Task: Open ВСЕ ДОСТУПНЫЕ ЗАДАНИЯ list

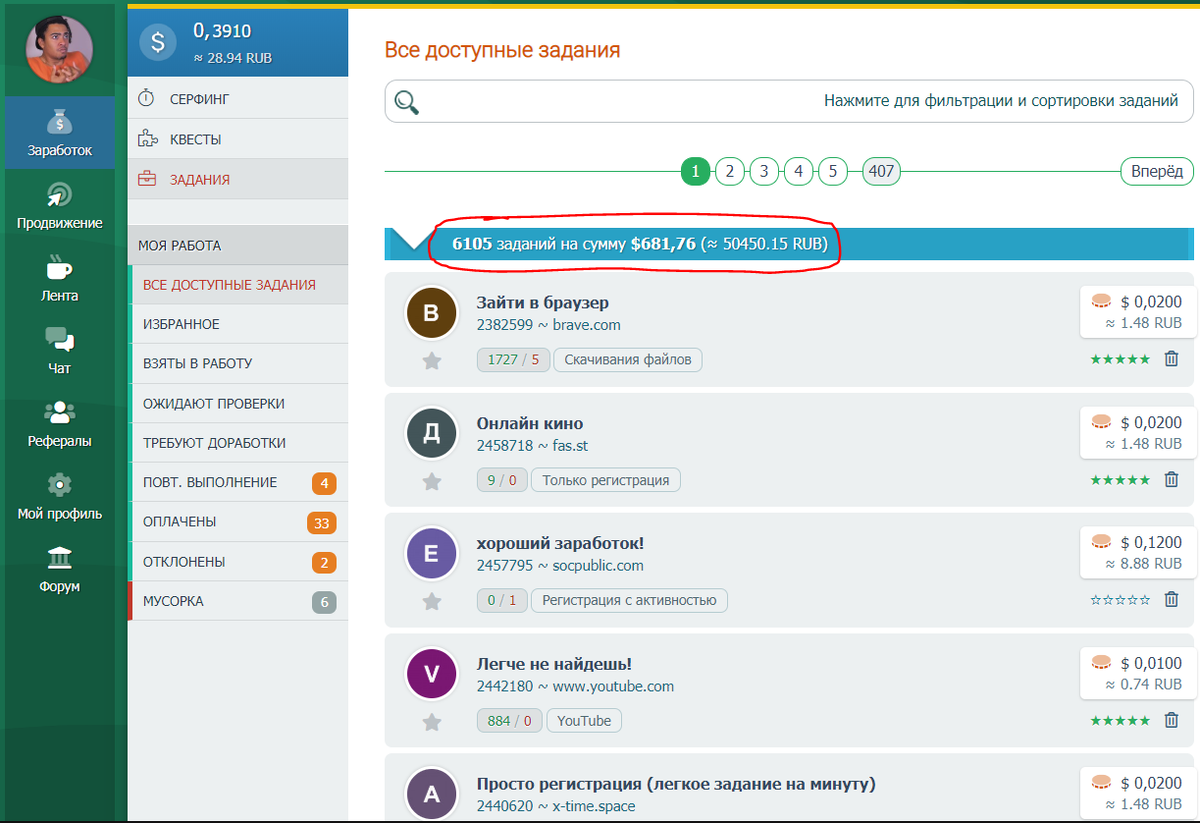Action: point(238,285)
